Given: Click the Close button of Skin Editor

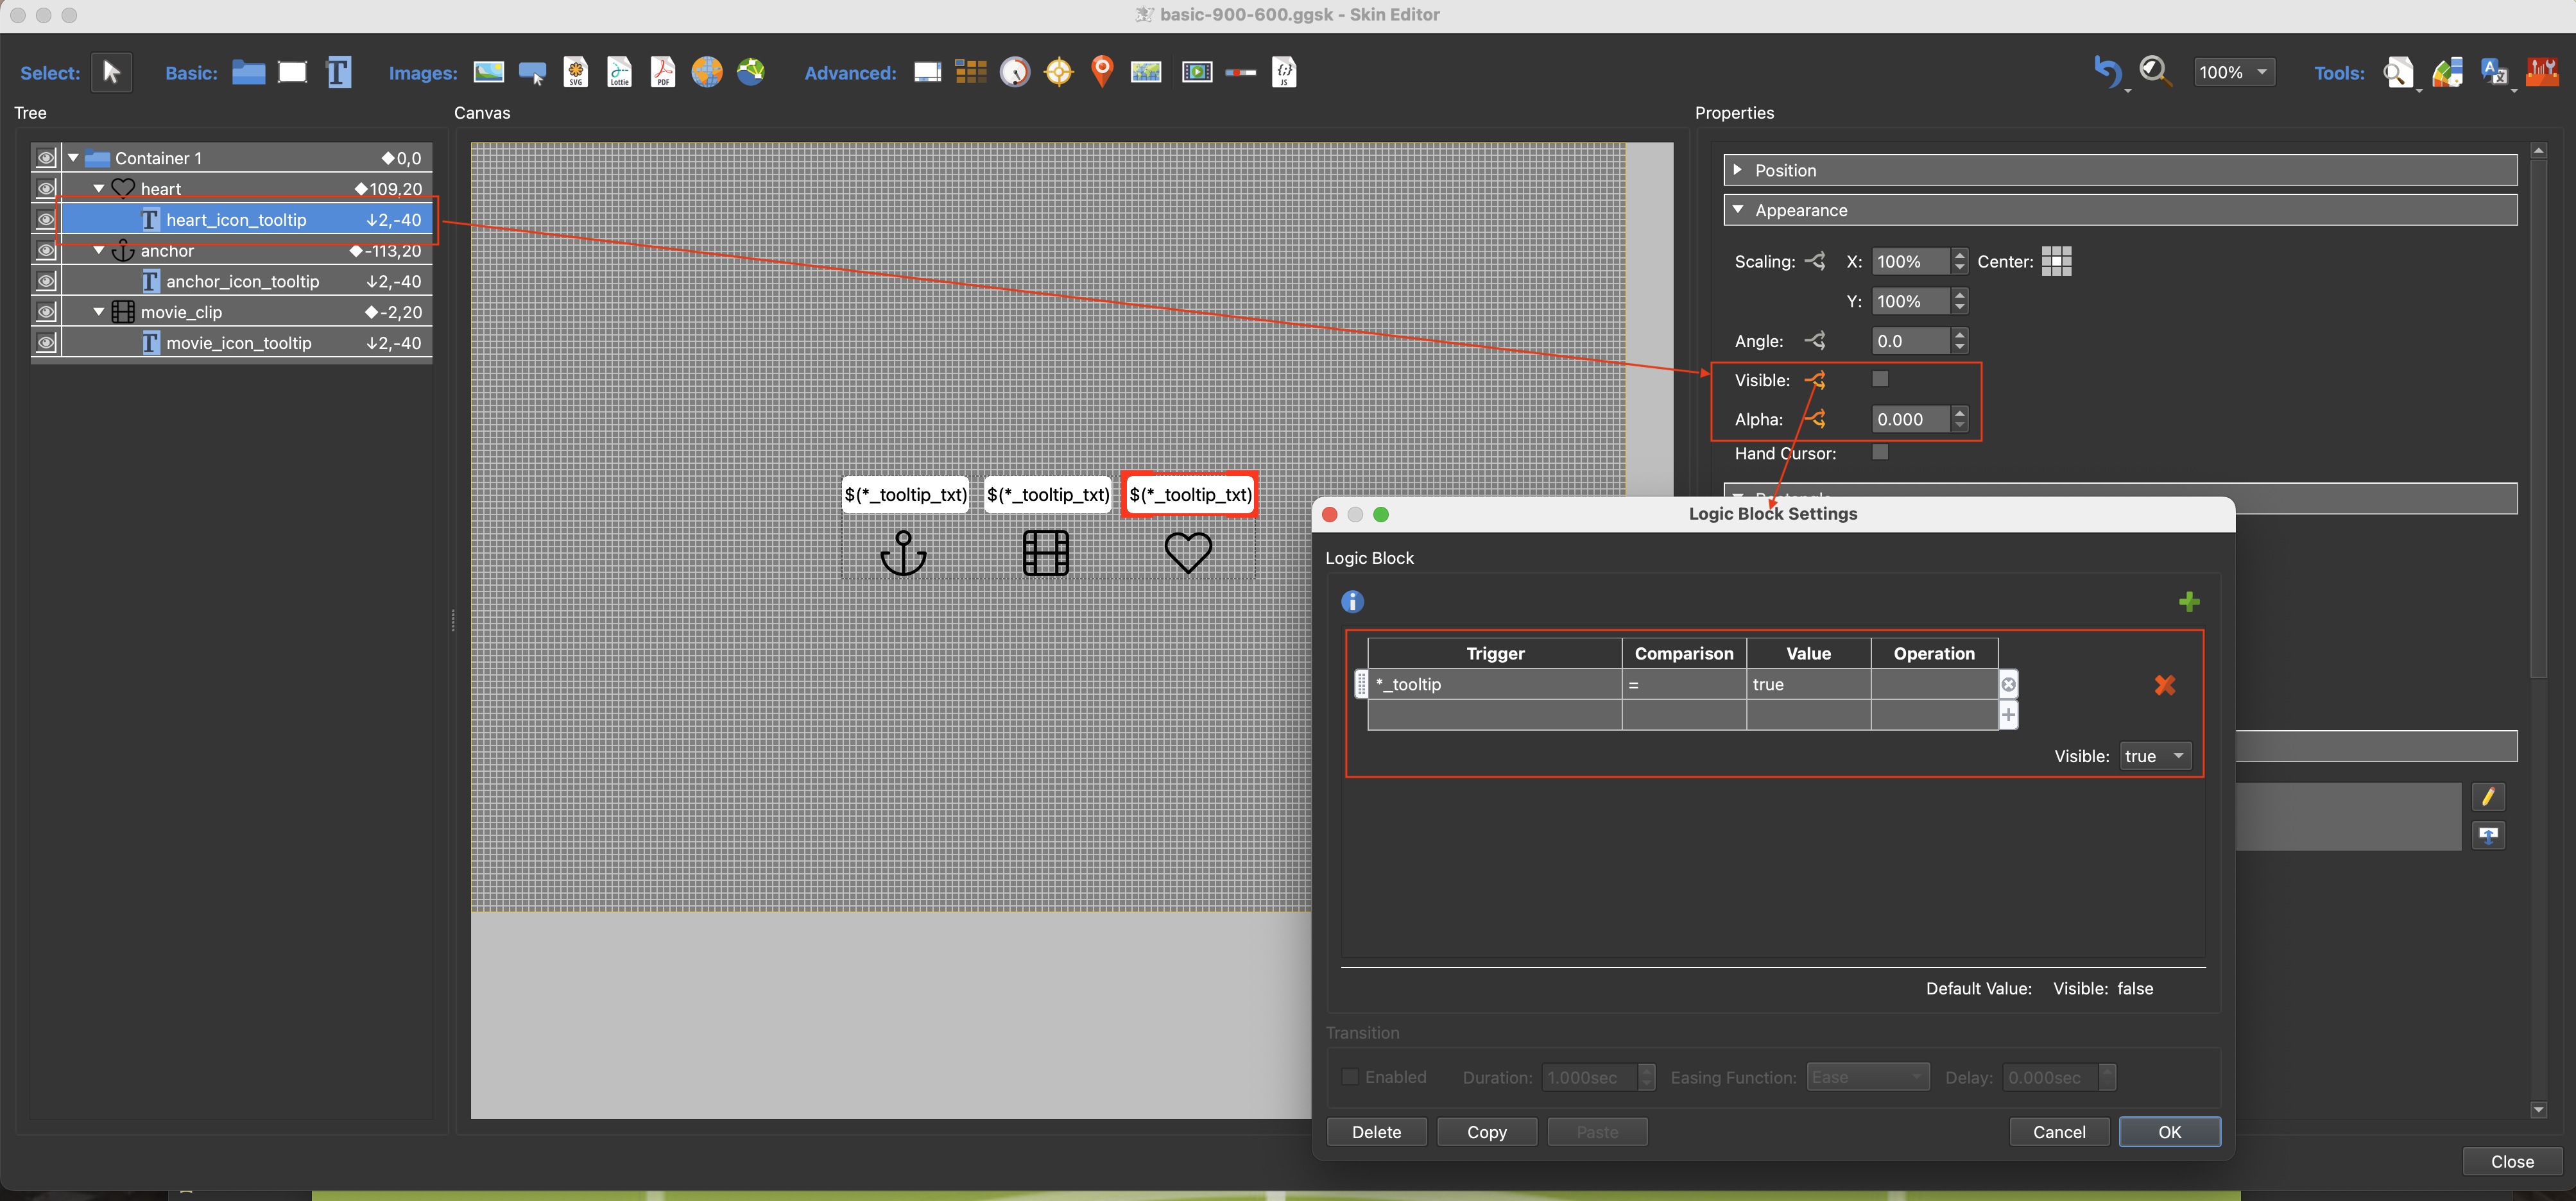Looking at the screenshot, I should coord(2512,1162).
